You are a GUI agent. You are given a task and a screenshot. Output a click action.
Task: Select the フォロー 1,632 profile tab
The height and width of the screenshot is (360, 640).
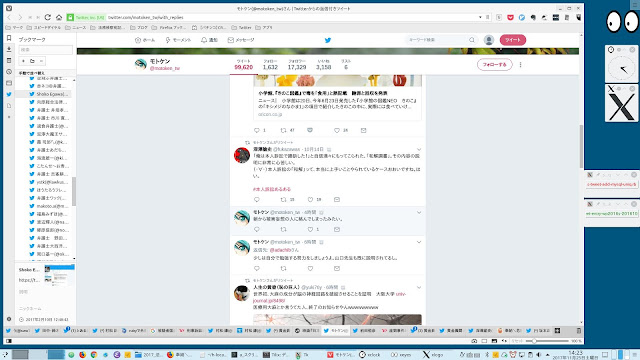point(270,64)
